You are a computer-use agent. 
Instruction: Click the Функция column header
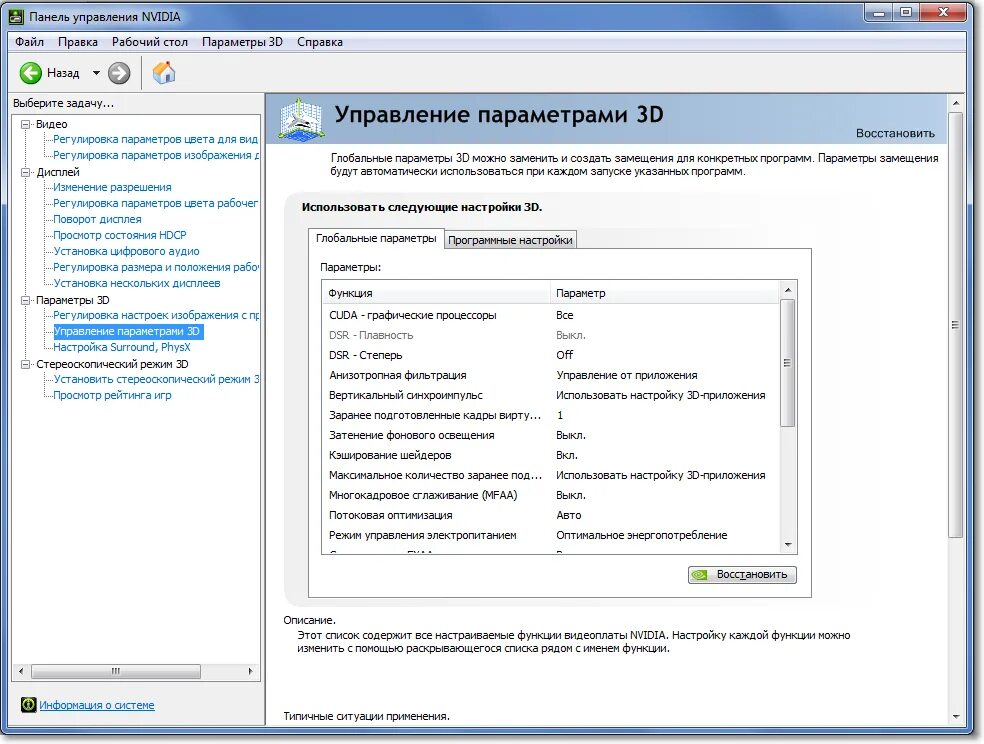pos(436,293)
